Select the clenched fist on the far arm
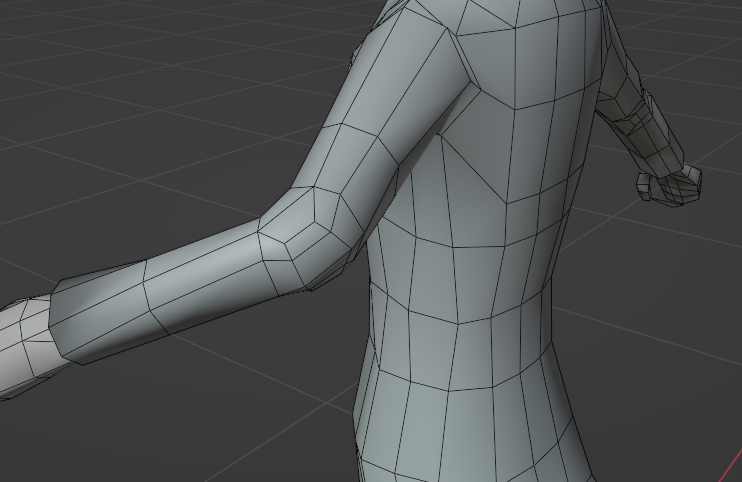The height and width of the screenshot is (482, 742). pos(669,184)
